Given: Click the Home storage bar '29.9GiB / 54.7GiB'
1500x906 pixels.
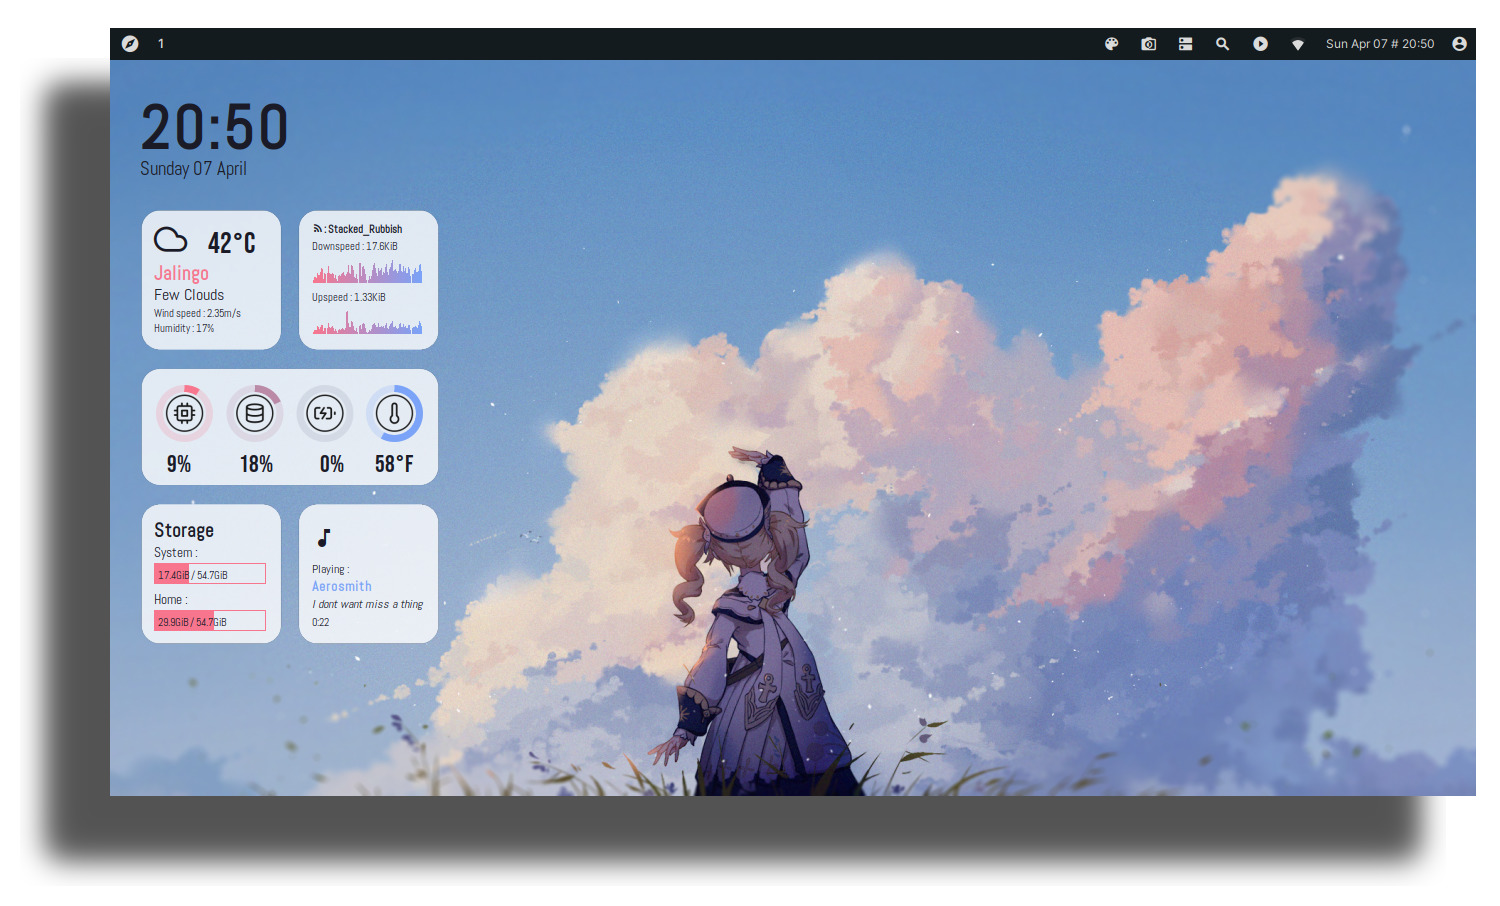Looking at the screenshot, I should [209, 621].
